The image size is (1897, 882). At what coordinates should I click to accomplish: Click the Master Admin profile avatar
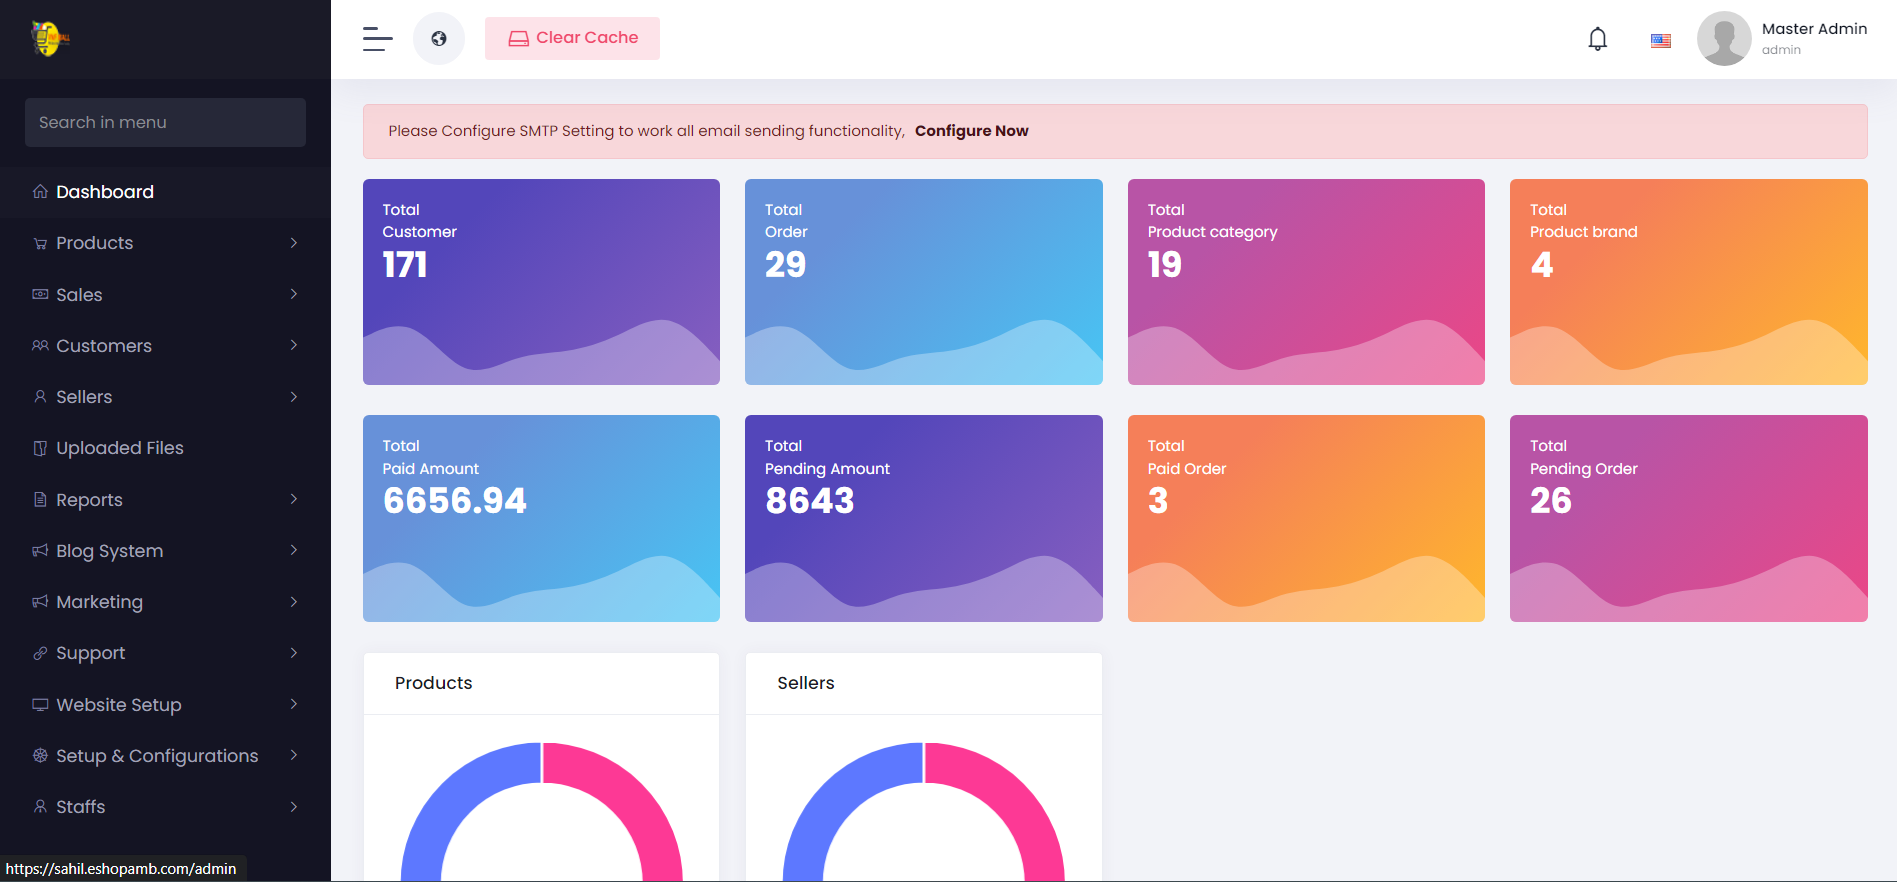[1723, 39]
